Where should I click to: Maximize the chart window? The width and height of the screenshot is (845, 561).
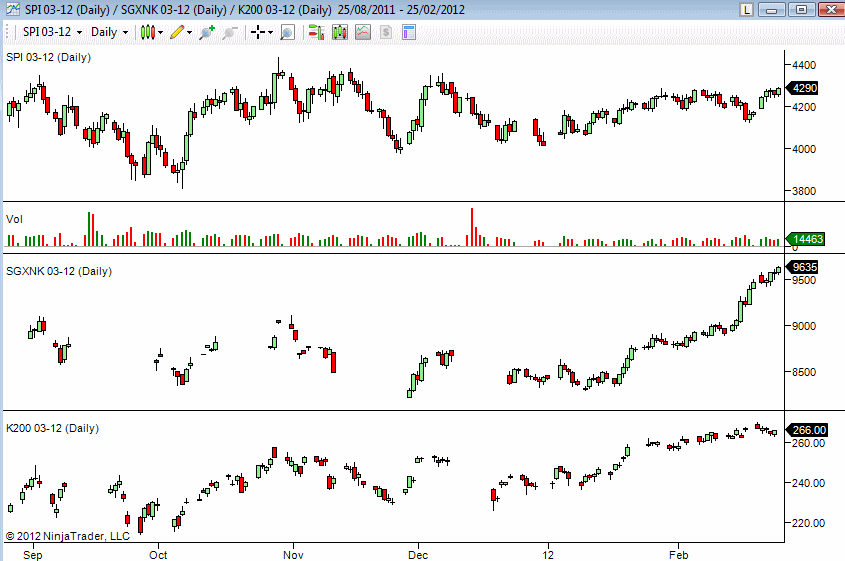click(801, 9)
